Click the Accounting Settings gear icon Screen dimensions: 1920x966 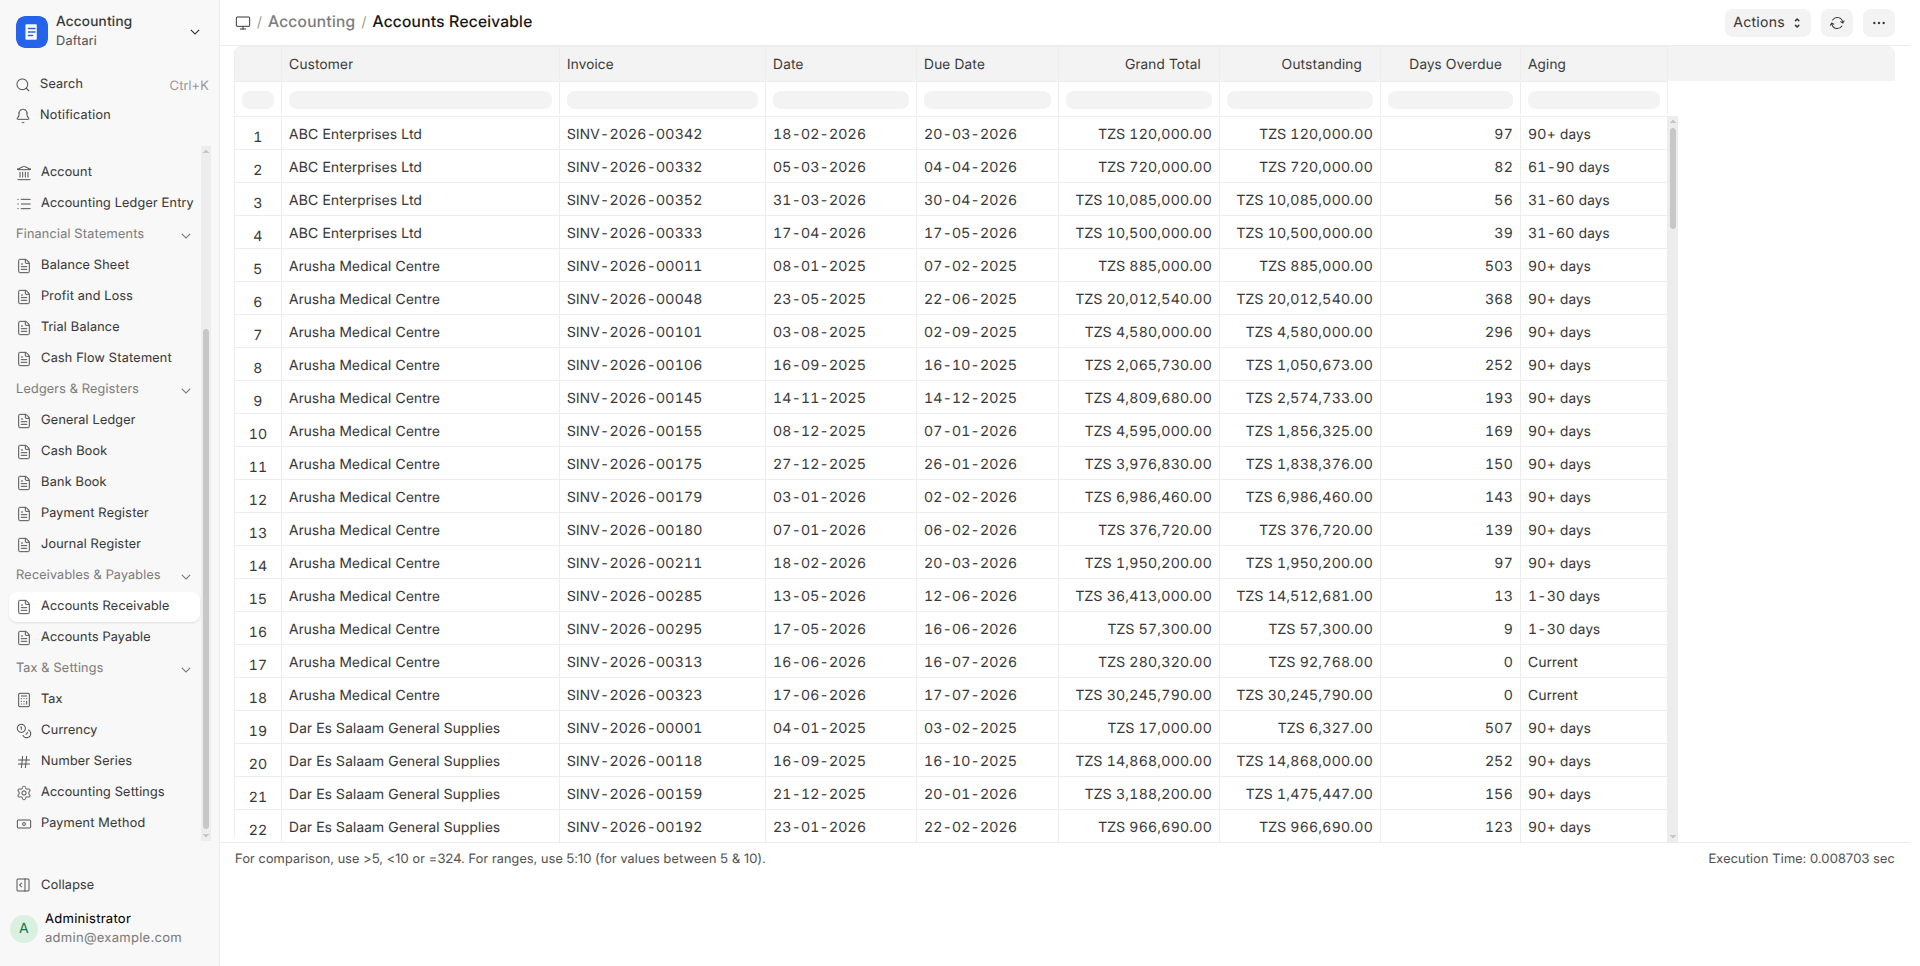pyautogui.click(x=24, y=793)
